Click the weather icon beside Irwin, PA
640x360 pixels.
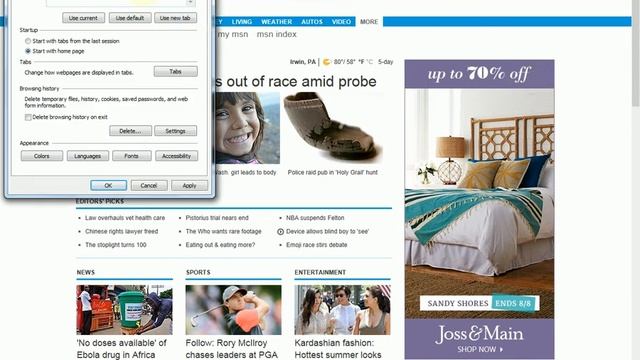pyautogui.click(x=327, y=62)
